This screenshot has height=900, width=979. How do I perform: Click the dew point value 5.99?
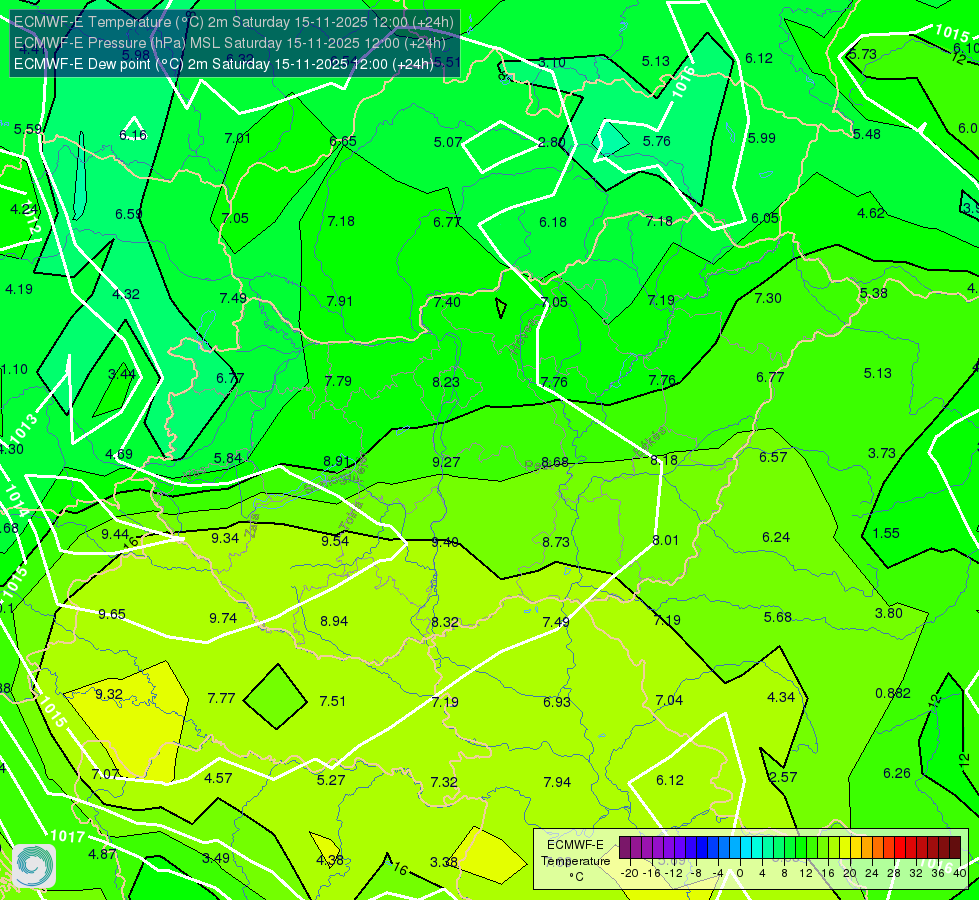pyautogui.click(x=762, y=138)
